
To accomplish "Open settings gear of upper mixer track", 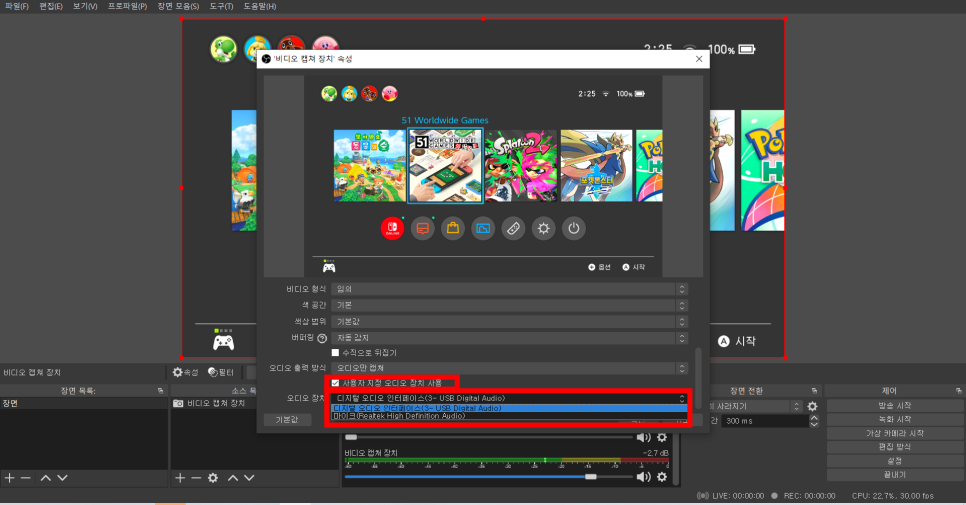I will [x=662, y=437].
